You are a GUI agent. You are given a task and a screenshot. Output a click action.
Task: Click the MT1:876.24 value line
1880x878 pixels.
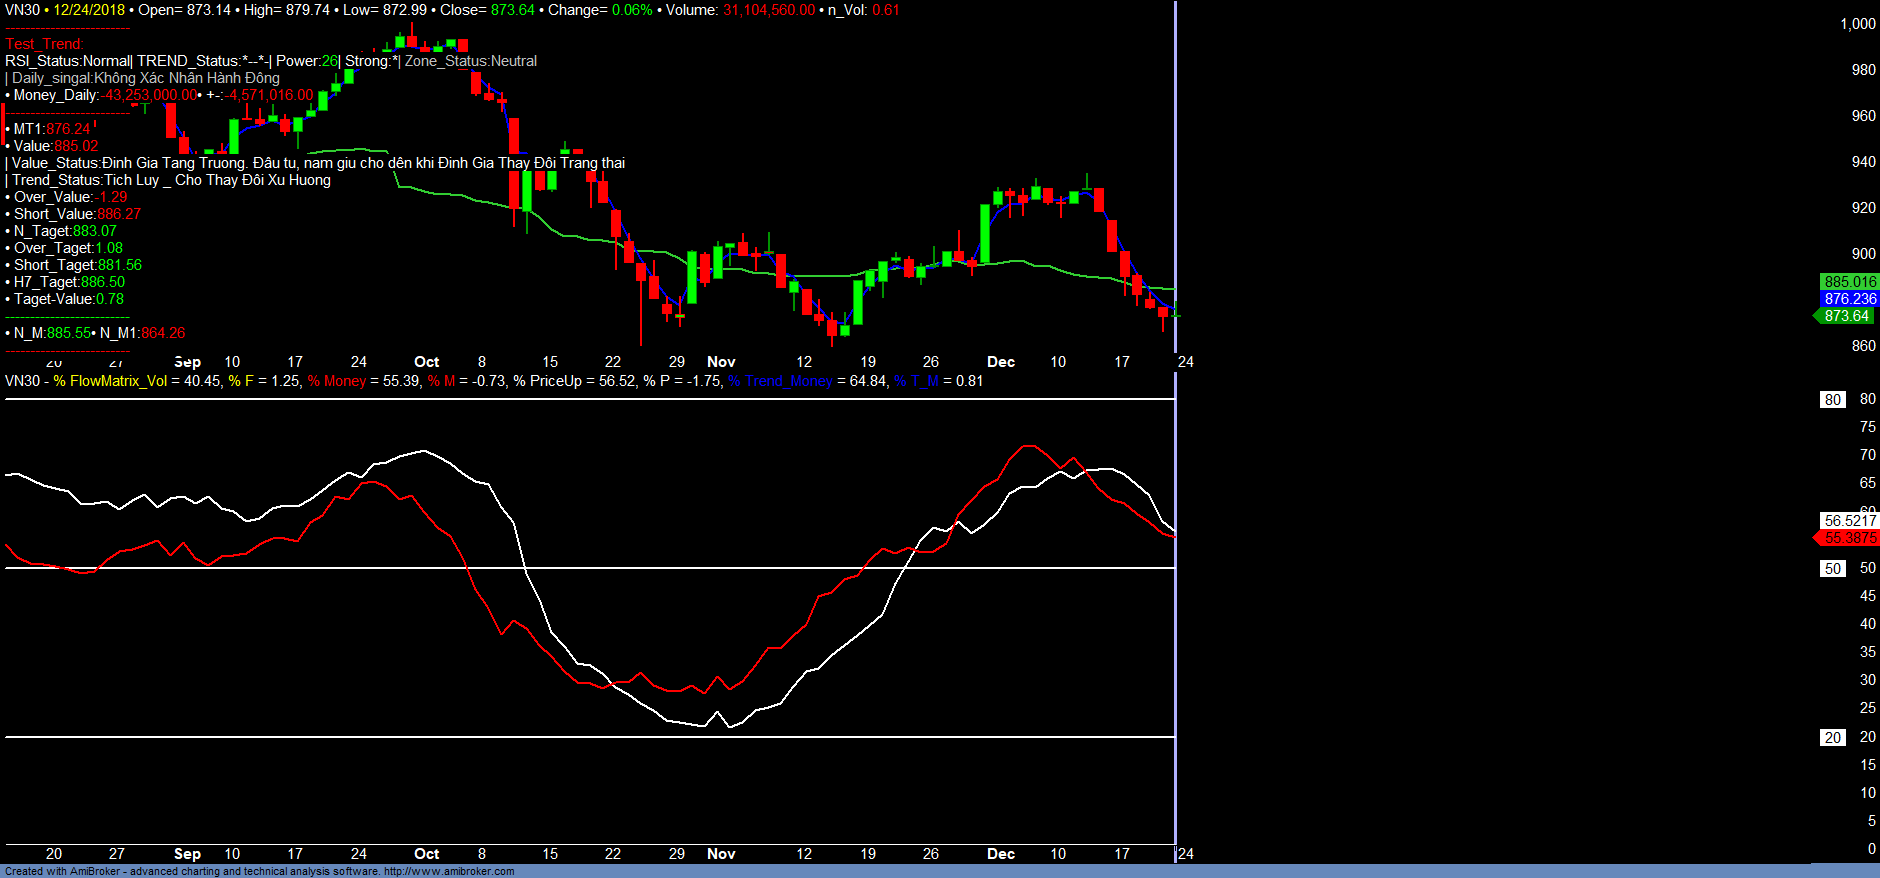pyautogui.click(x=51, y=129)
